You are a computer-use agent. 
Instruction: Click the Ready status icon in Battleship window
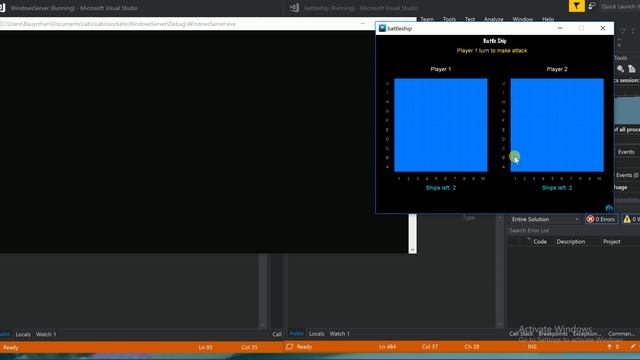click(x=289, y=347)
